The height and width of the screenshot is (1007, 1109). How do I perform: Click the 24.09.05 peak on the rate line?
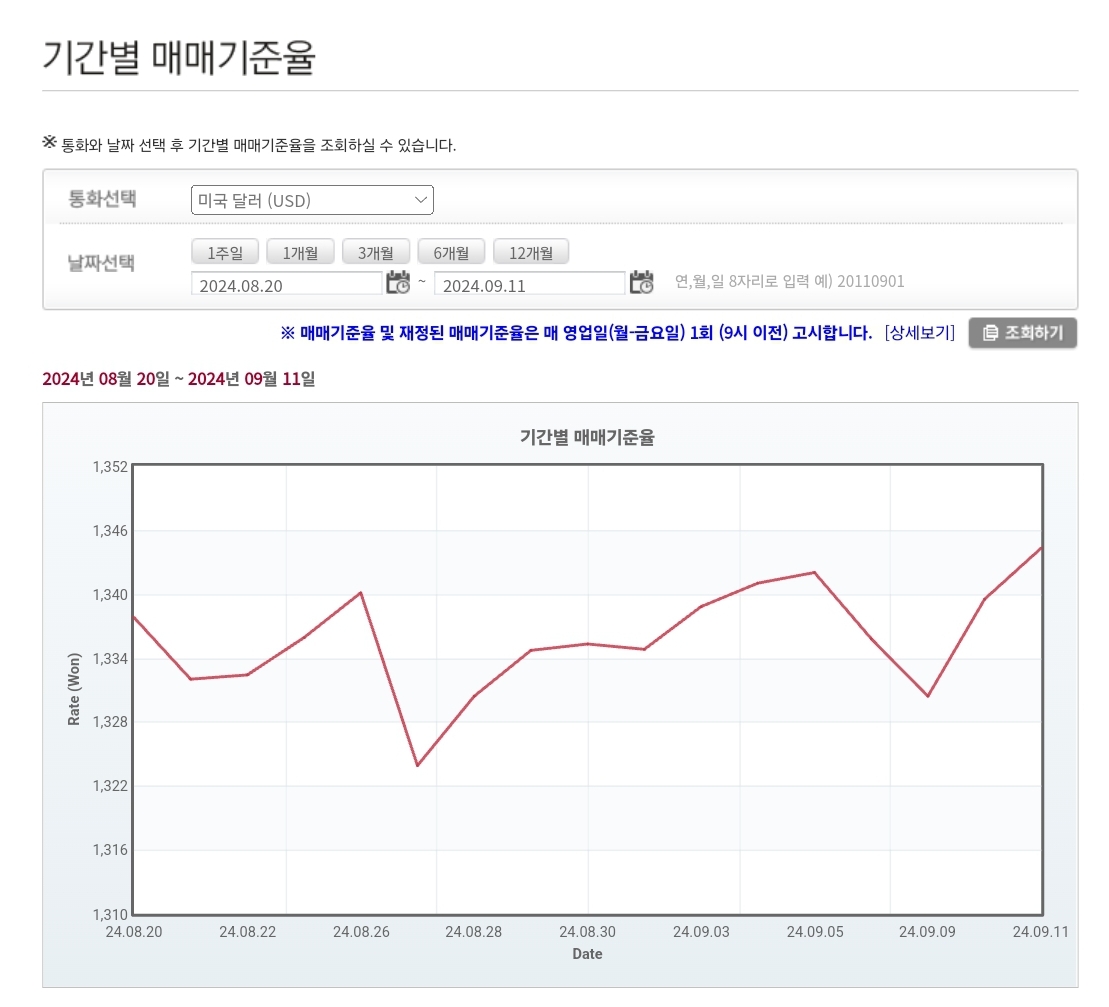pyautogui.click(x=815, y=572)
